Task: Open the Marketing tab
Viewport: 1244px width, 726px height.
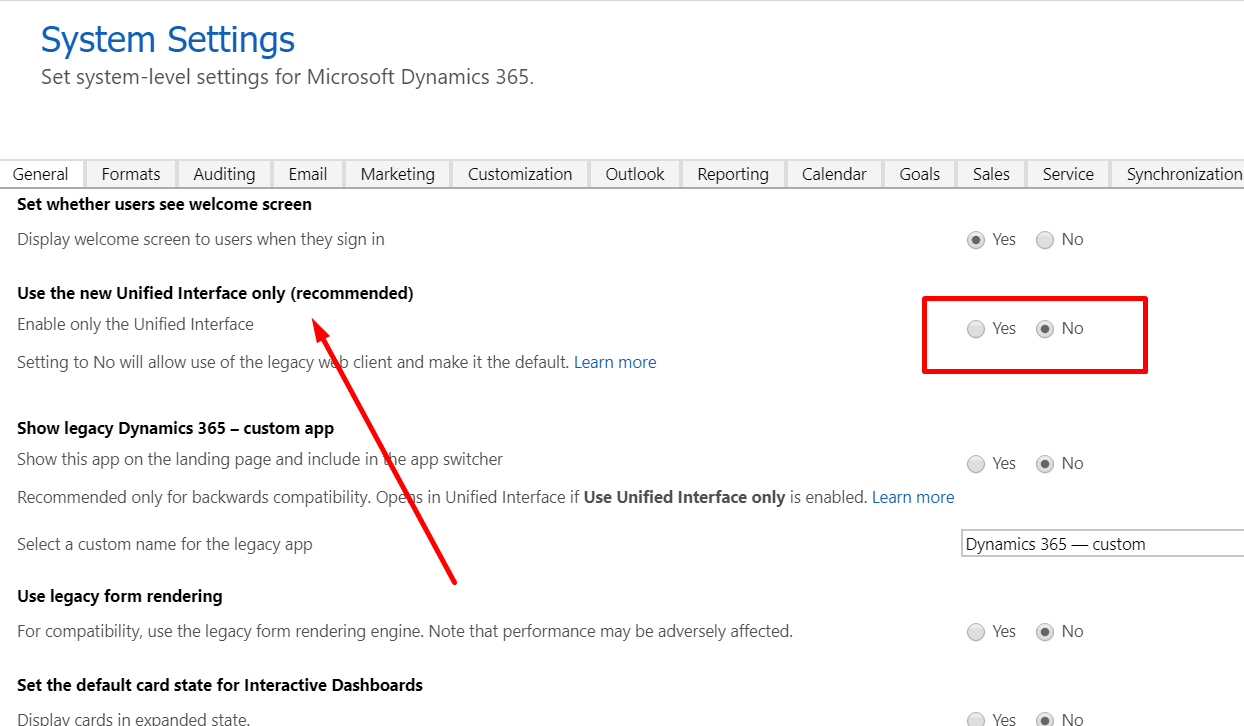Action: click(x=398, y=174)
